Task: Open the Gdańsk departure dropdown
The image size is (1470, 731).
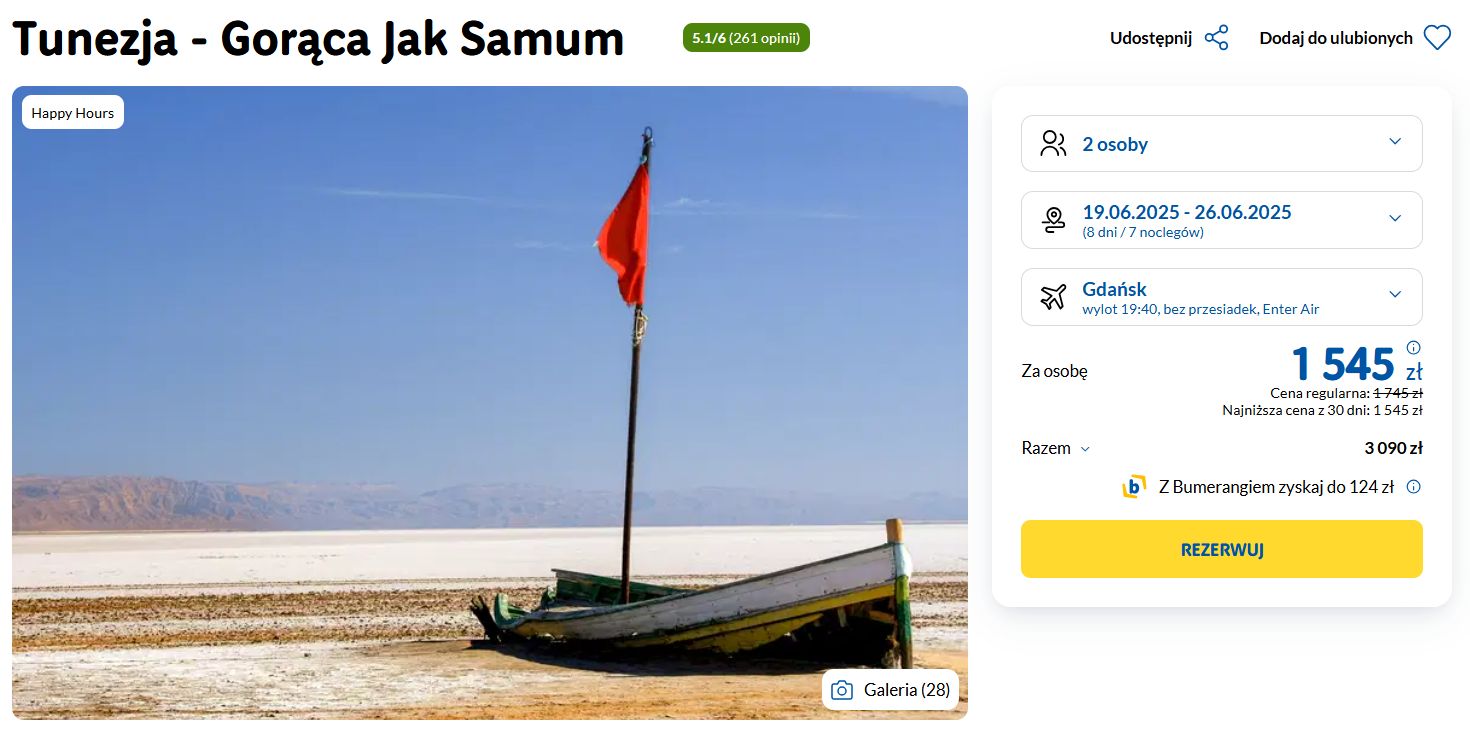Action: coord(1221,296)
